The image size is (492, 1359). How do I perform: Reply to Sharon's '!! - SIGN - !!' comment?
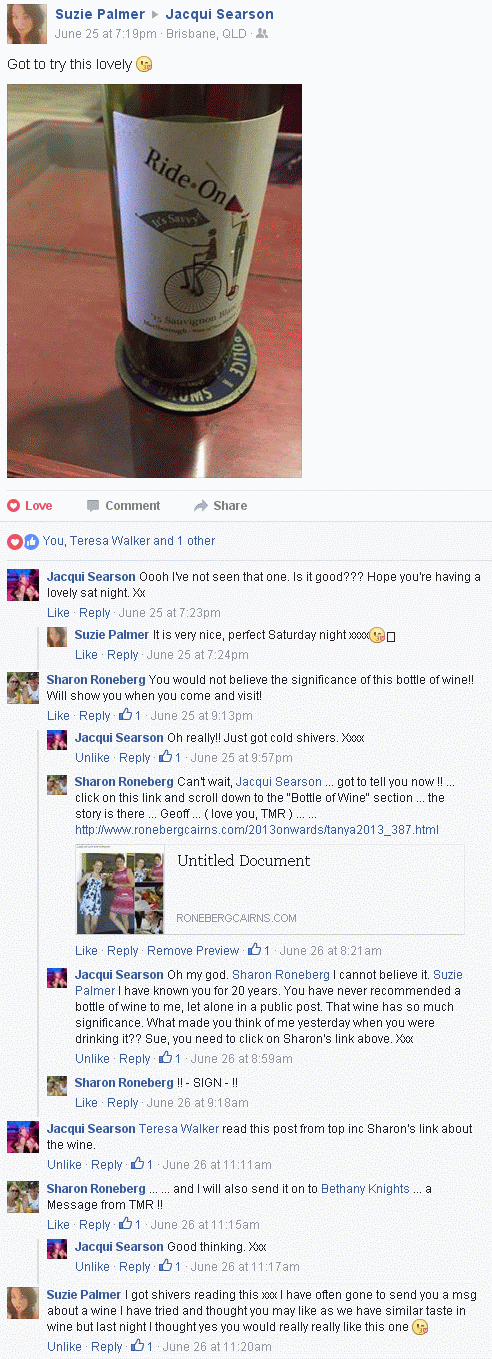click(x=123, y=1103)
